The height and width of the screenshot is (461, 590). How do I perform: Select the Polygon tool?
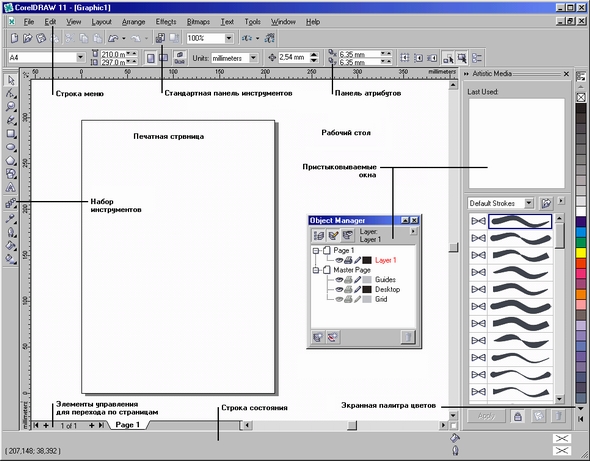[x=11, y=160]
